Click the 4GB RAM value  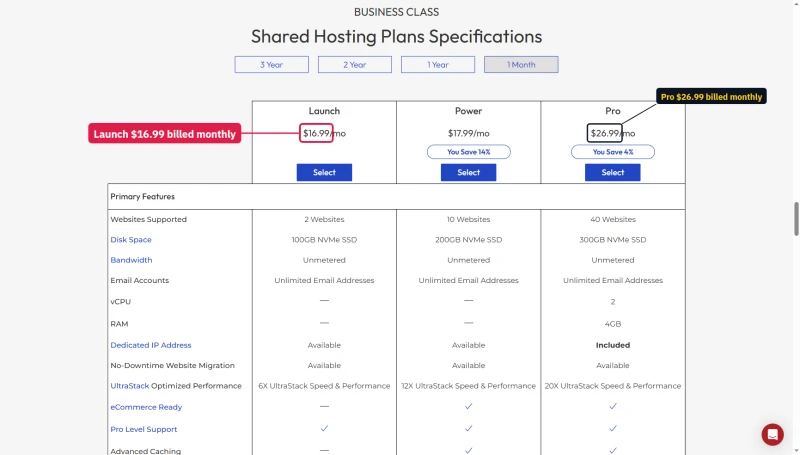pos(613,324)
